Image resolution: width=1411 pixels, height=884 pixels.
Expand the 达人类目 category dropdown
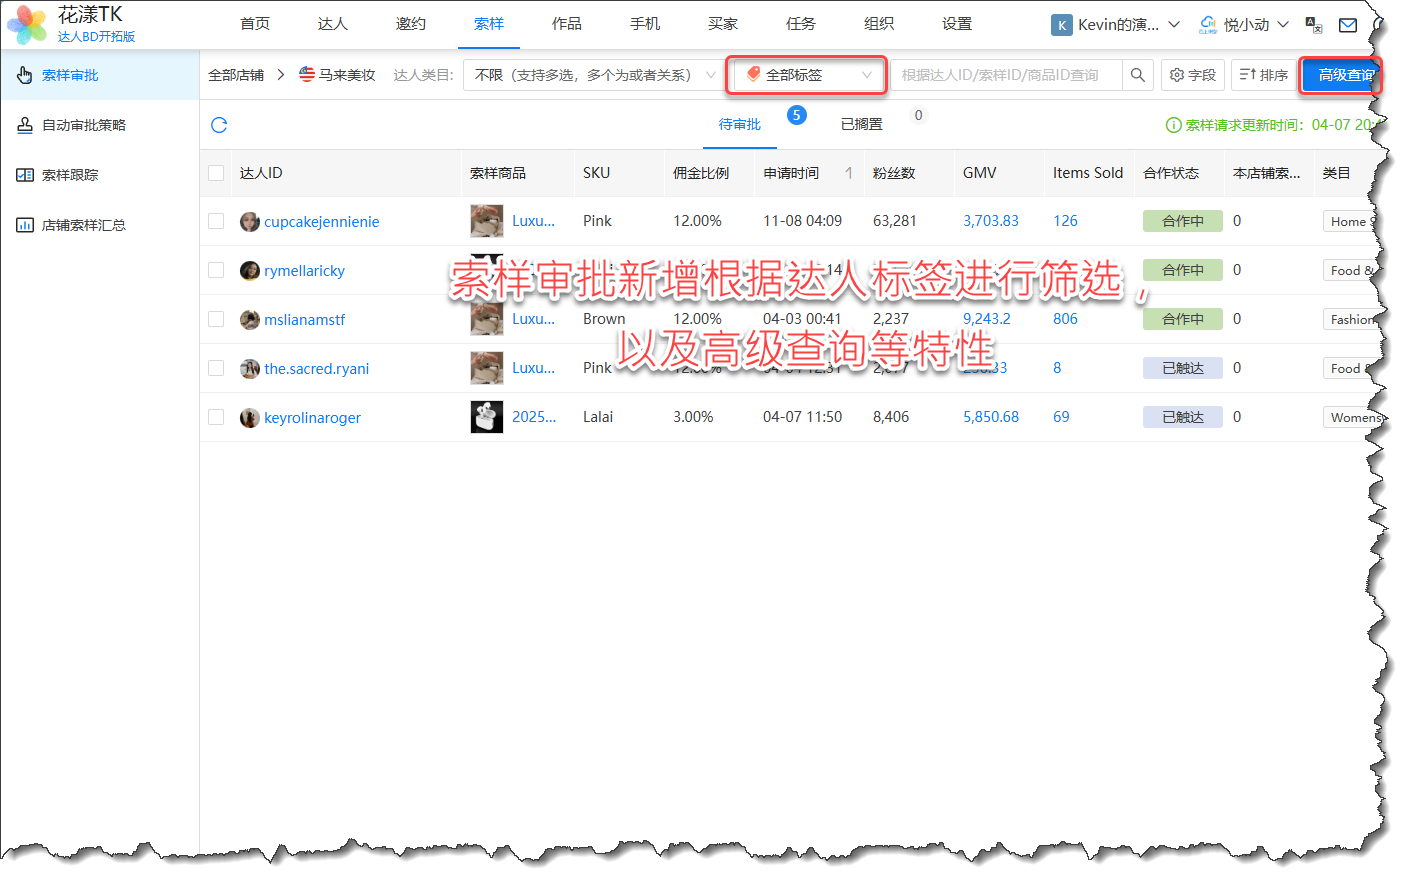click(x=594, y=75)
